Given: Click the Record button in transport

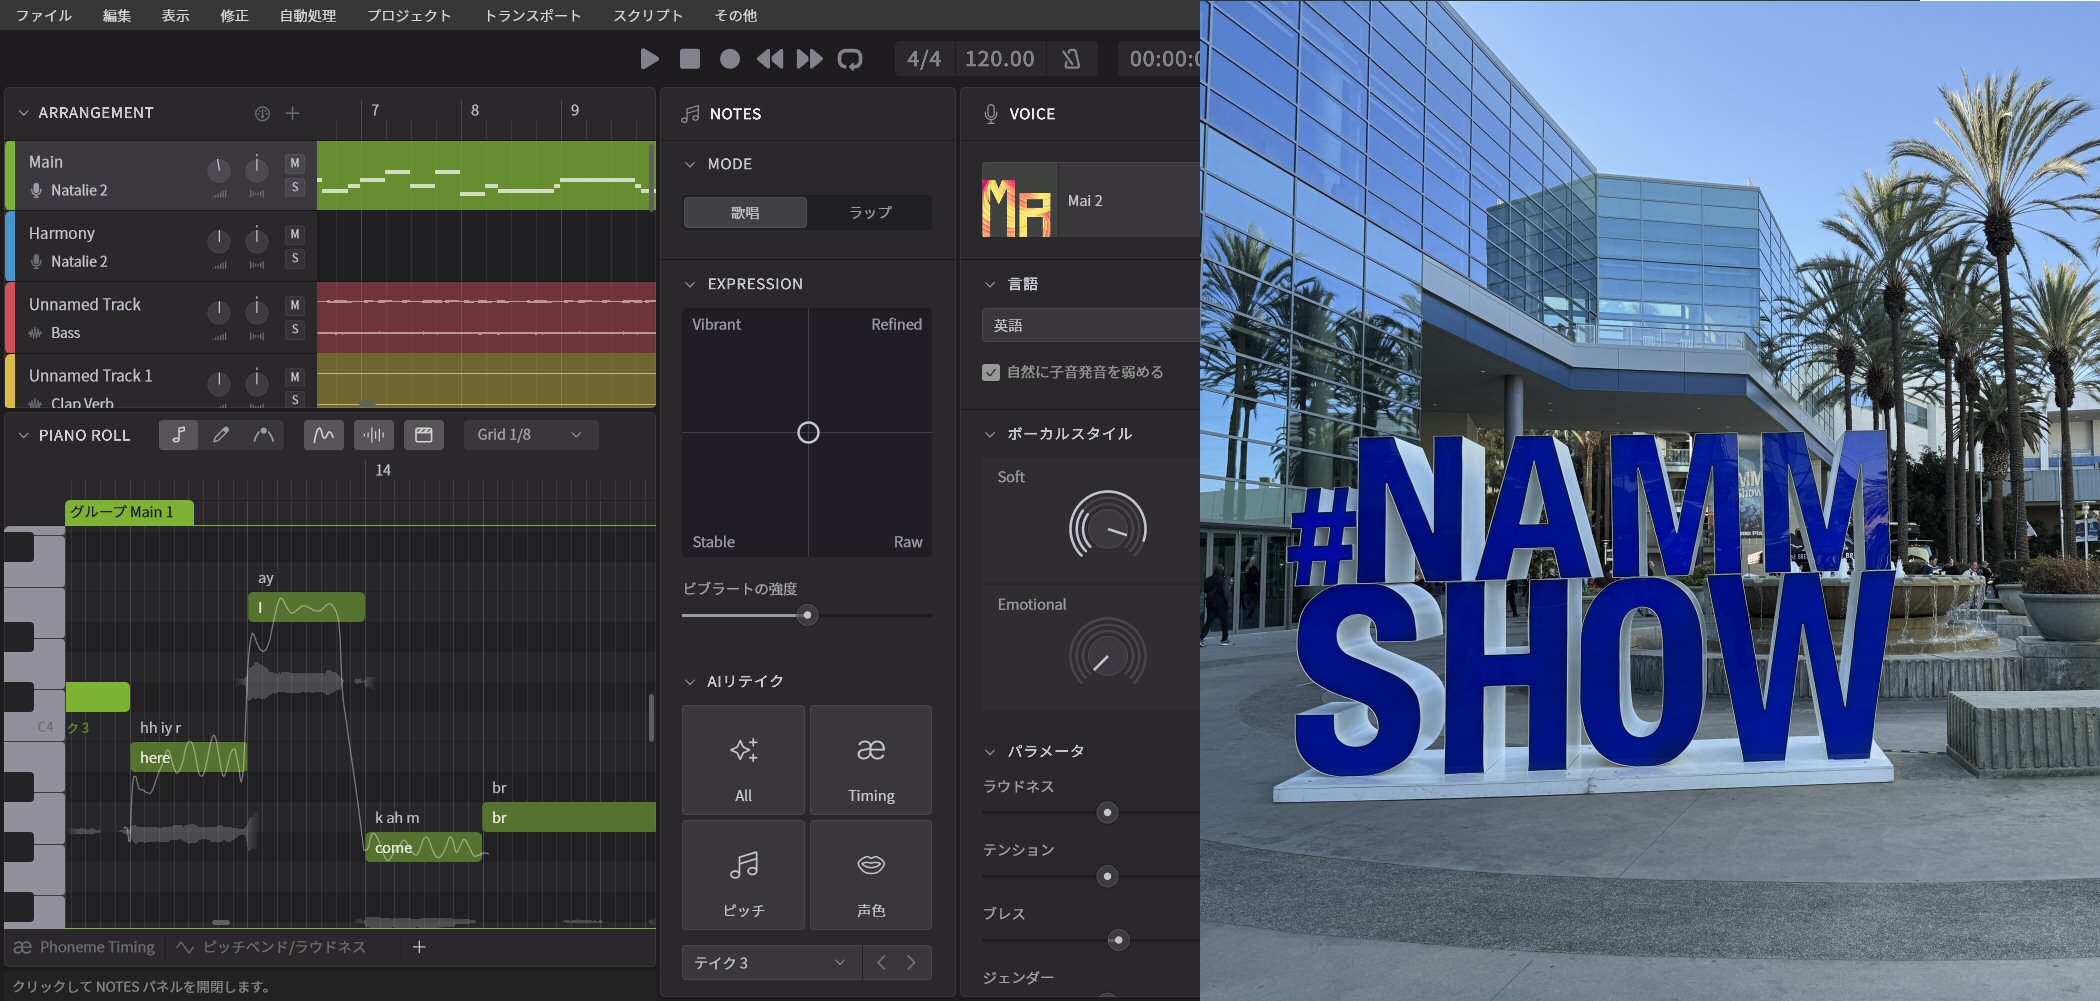Looking at the screenshot, I should point(730,59).
